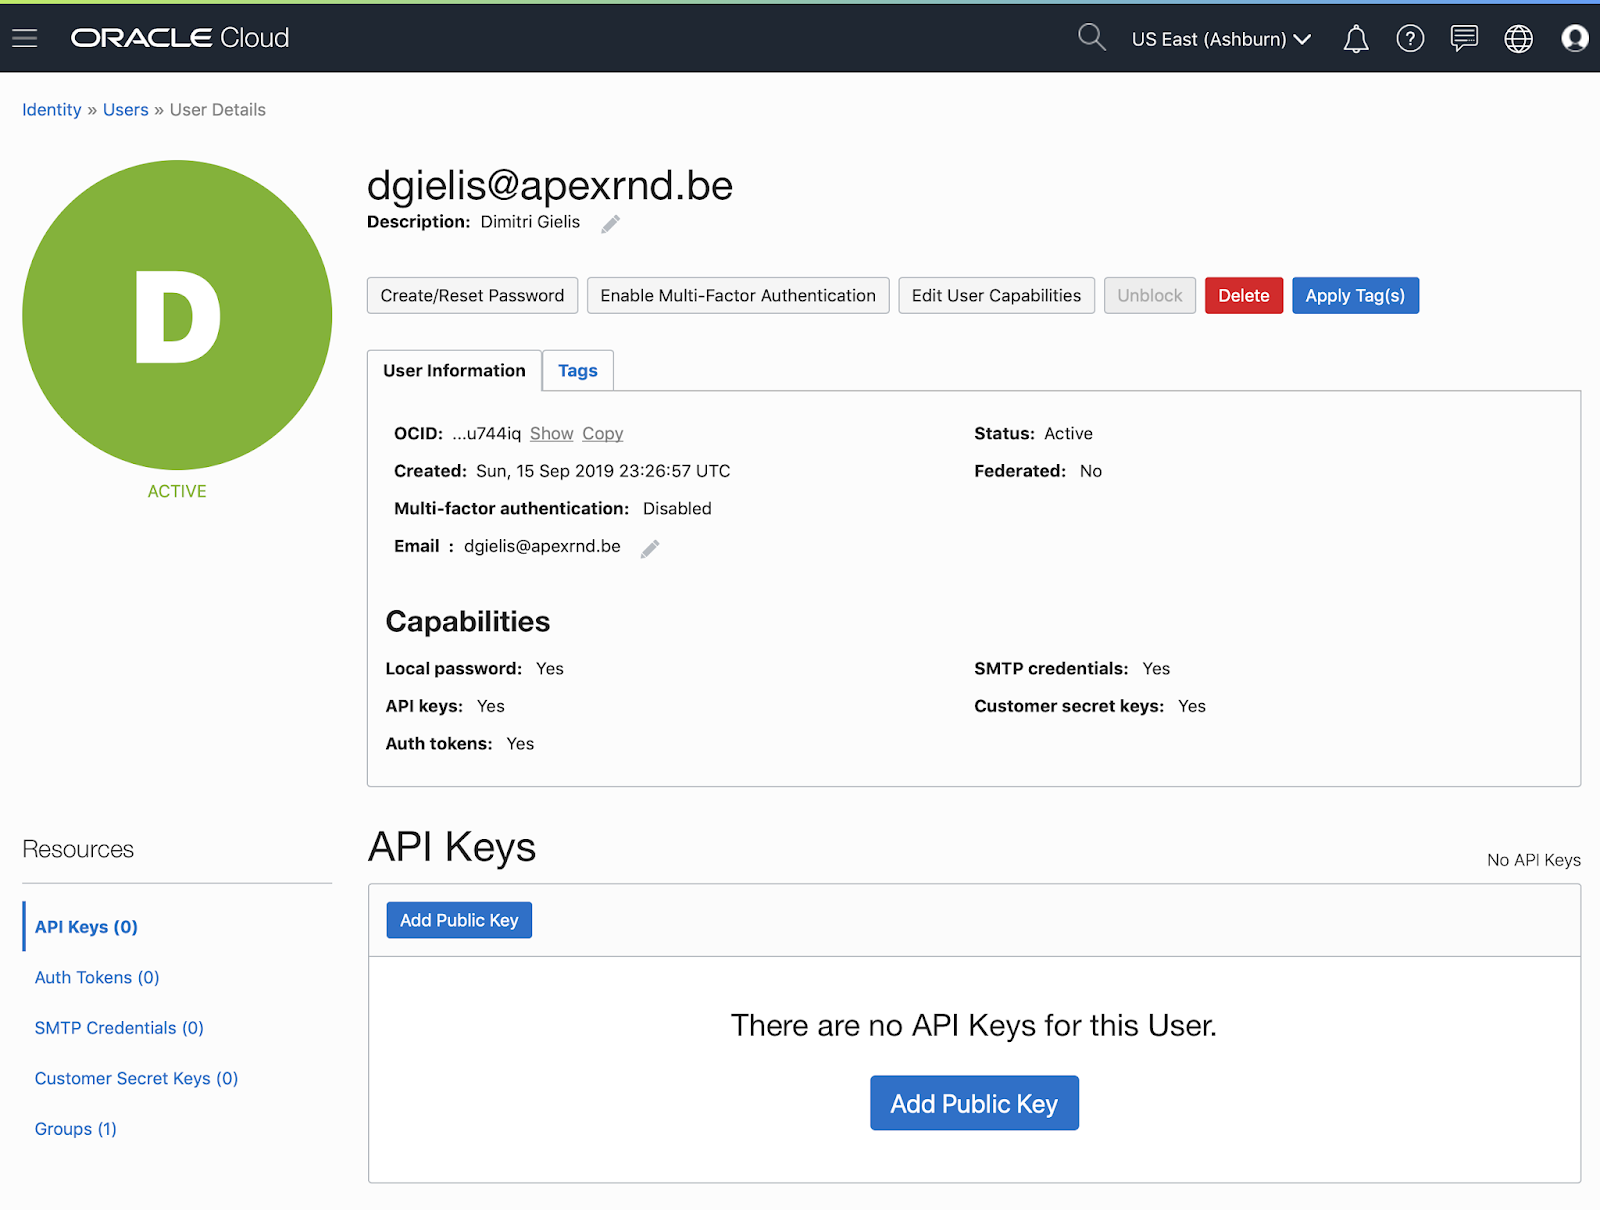The width and height of the screenshot is (1600, 1210).
Task: Open the US East (Ashburn) region dropdown
Action: click(1220, 39)
